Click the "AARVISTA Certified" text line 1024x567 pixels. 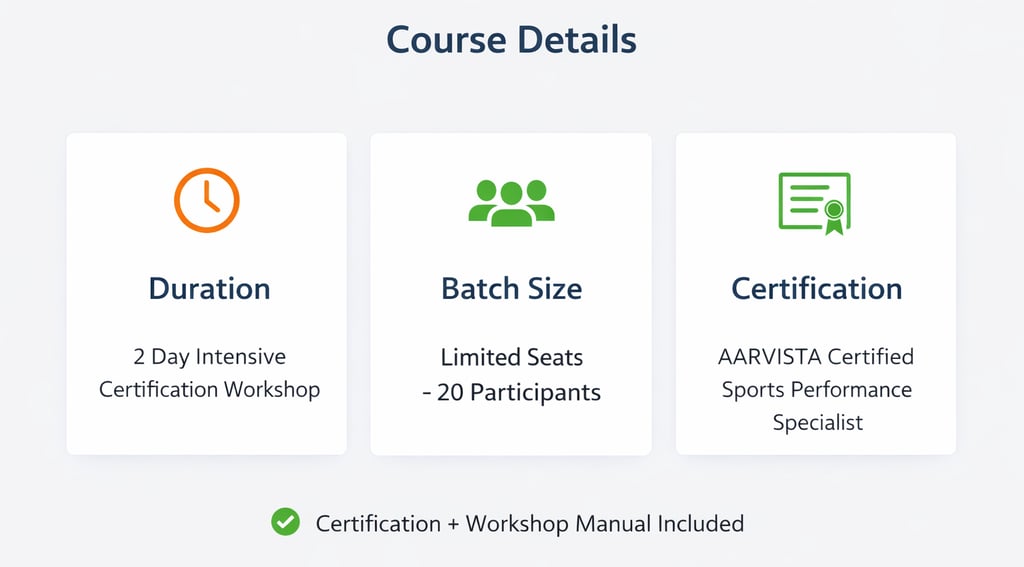click(x=816, y=357)
